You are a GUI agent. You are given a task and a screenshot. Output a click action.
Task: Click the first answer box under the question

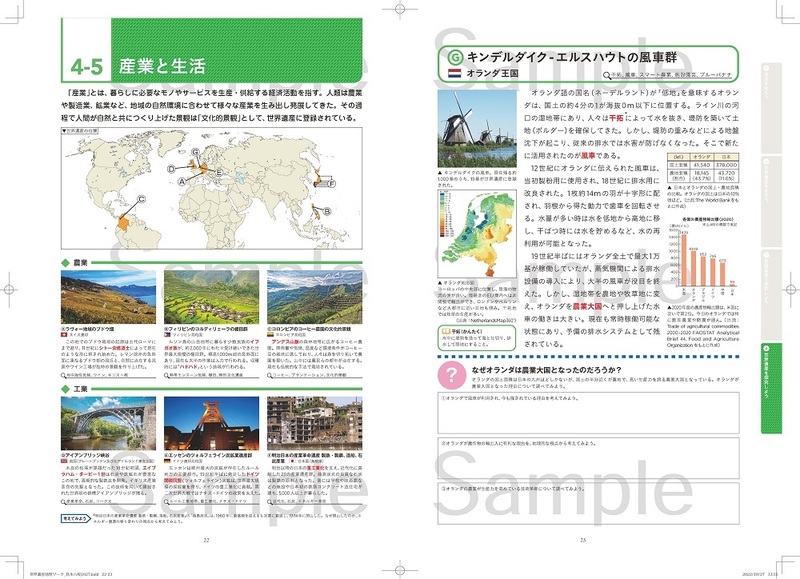click(588, 413)
